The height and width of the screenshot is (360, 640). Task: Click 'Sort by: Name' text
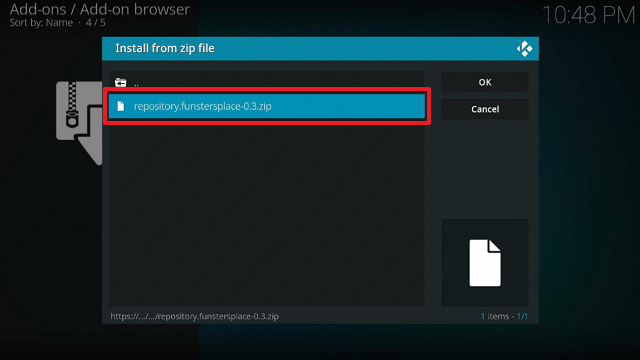[x=41, y=22]
